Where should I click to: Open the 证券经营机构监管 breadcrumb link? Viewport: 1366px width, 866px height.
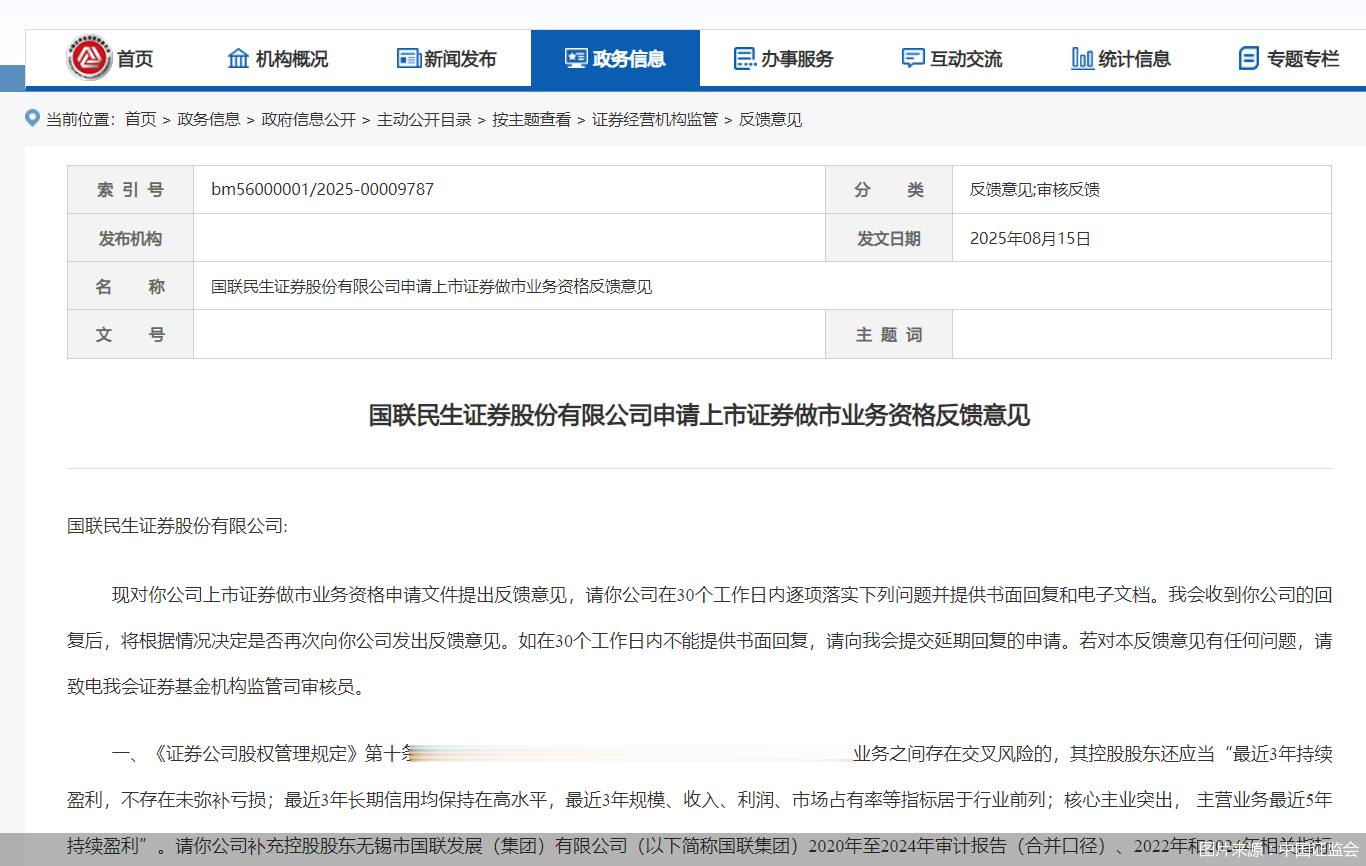click(655, 120)
